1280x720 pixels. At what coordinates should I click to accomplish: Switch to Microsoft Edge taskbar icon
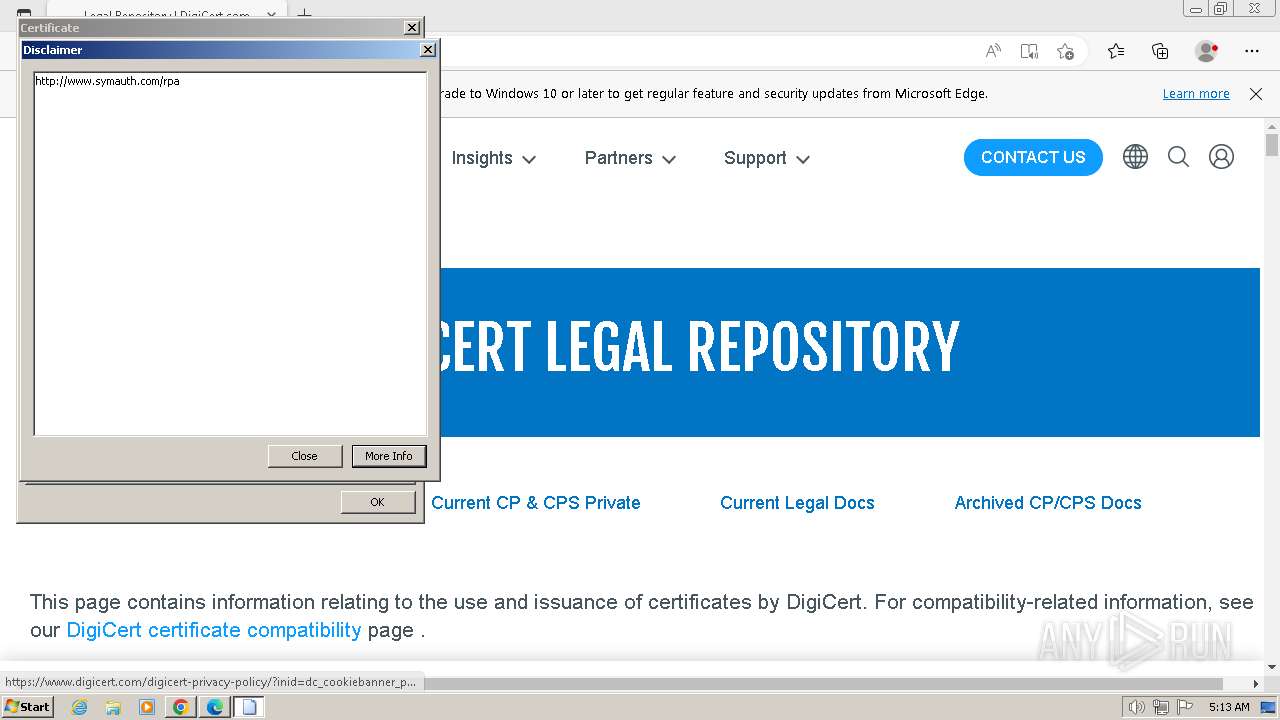(215, 707)
